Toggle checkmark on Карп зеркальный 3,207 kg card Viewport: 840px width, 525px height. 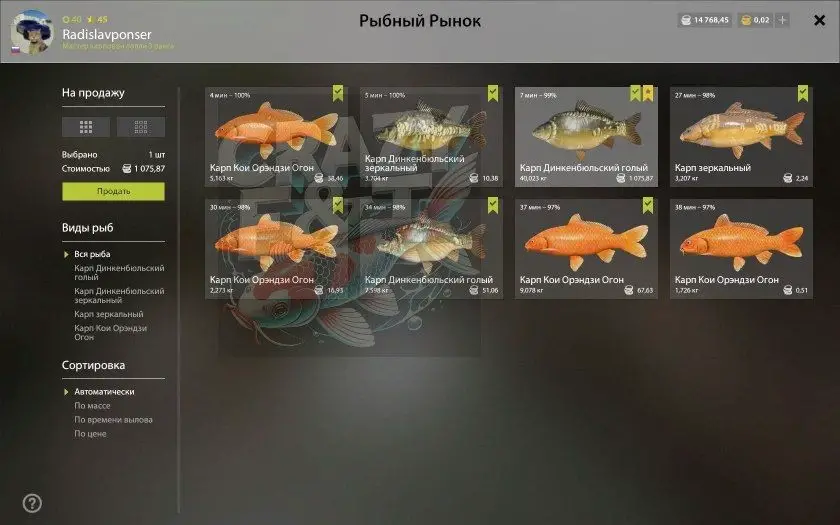tap(802, 93)
